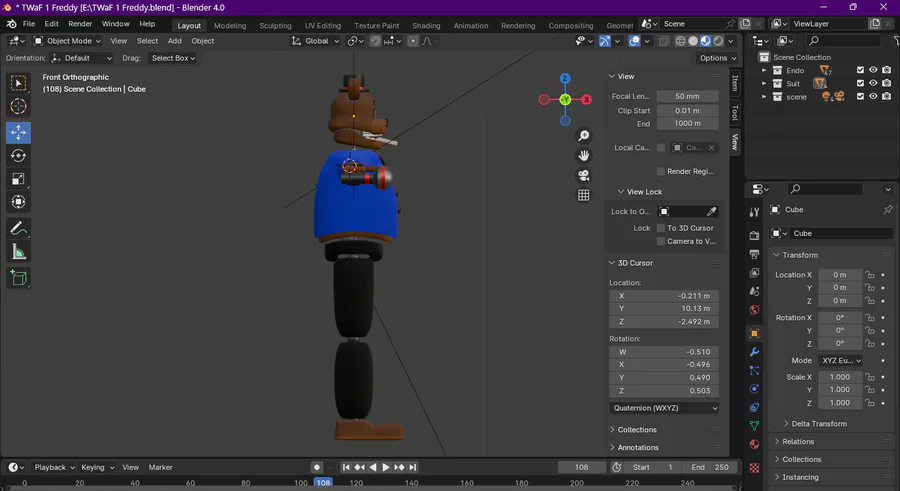Viewport: 900px width, 491px height.
Task: Toggle Render Region checkbox
Action: click(x=661, y=171)
